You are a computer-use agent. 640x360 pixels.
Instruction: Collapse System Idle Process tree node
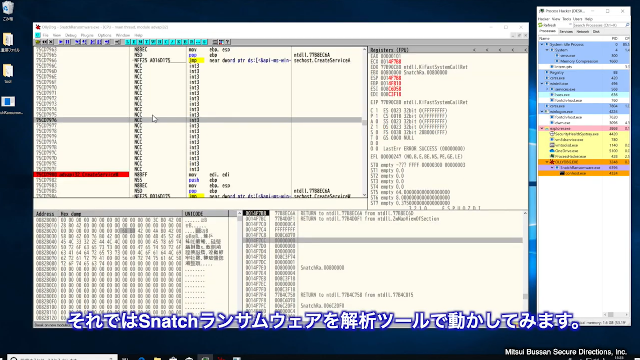[x=541, y=44]
